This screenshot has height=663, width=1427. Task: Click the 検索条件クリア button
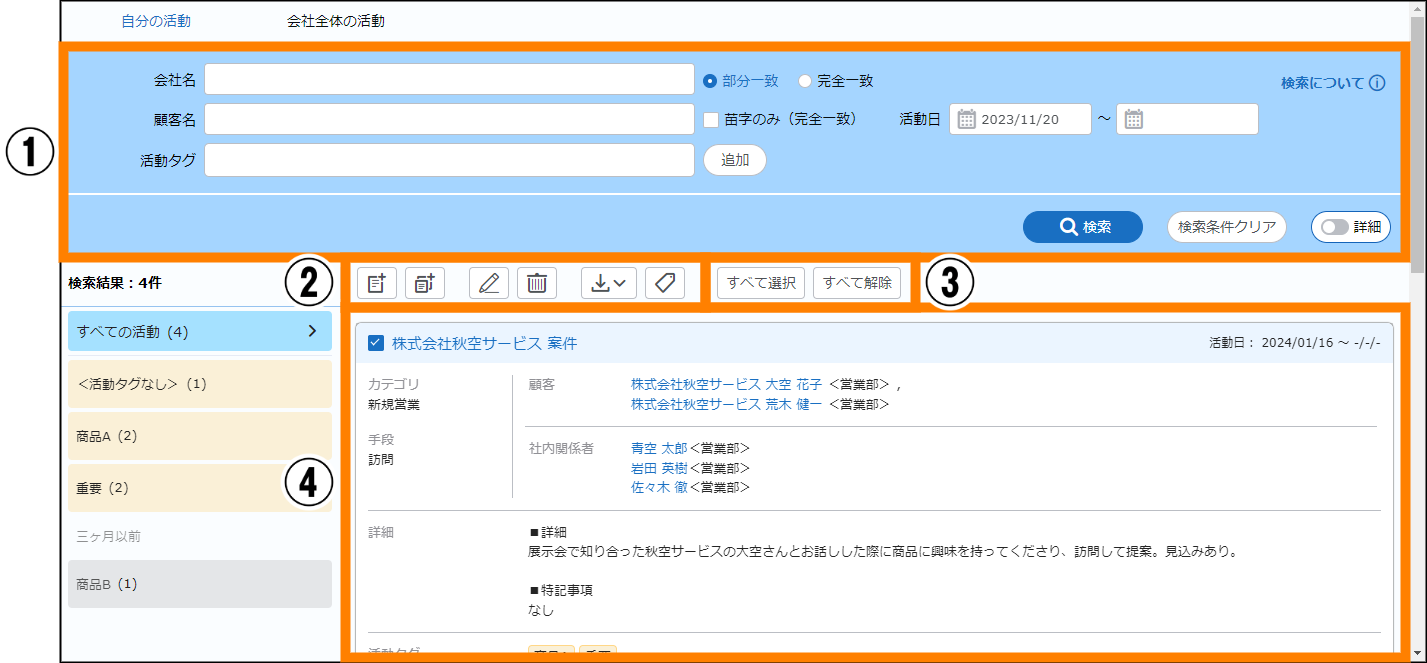[x=1226, y=227]
